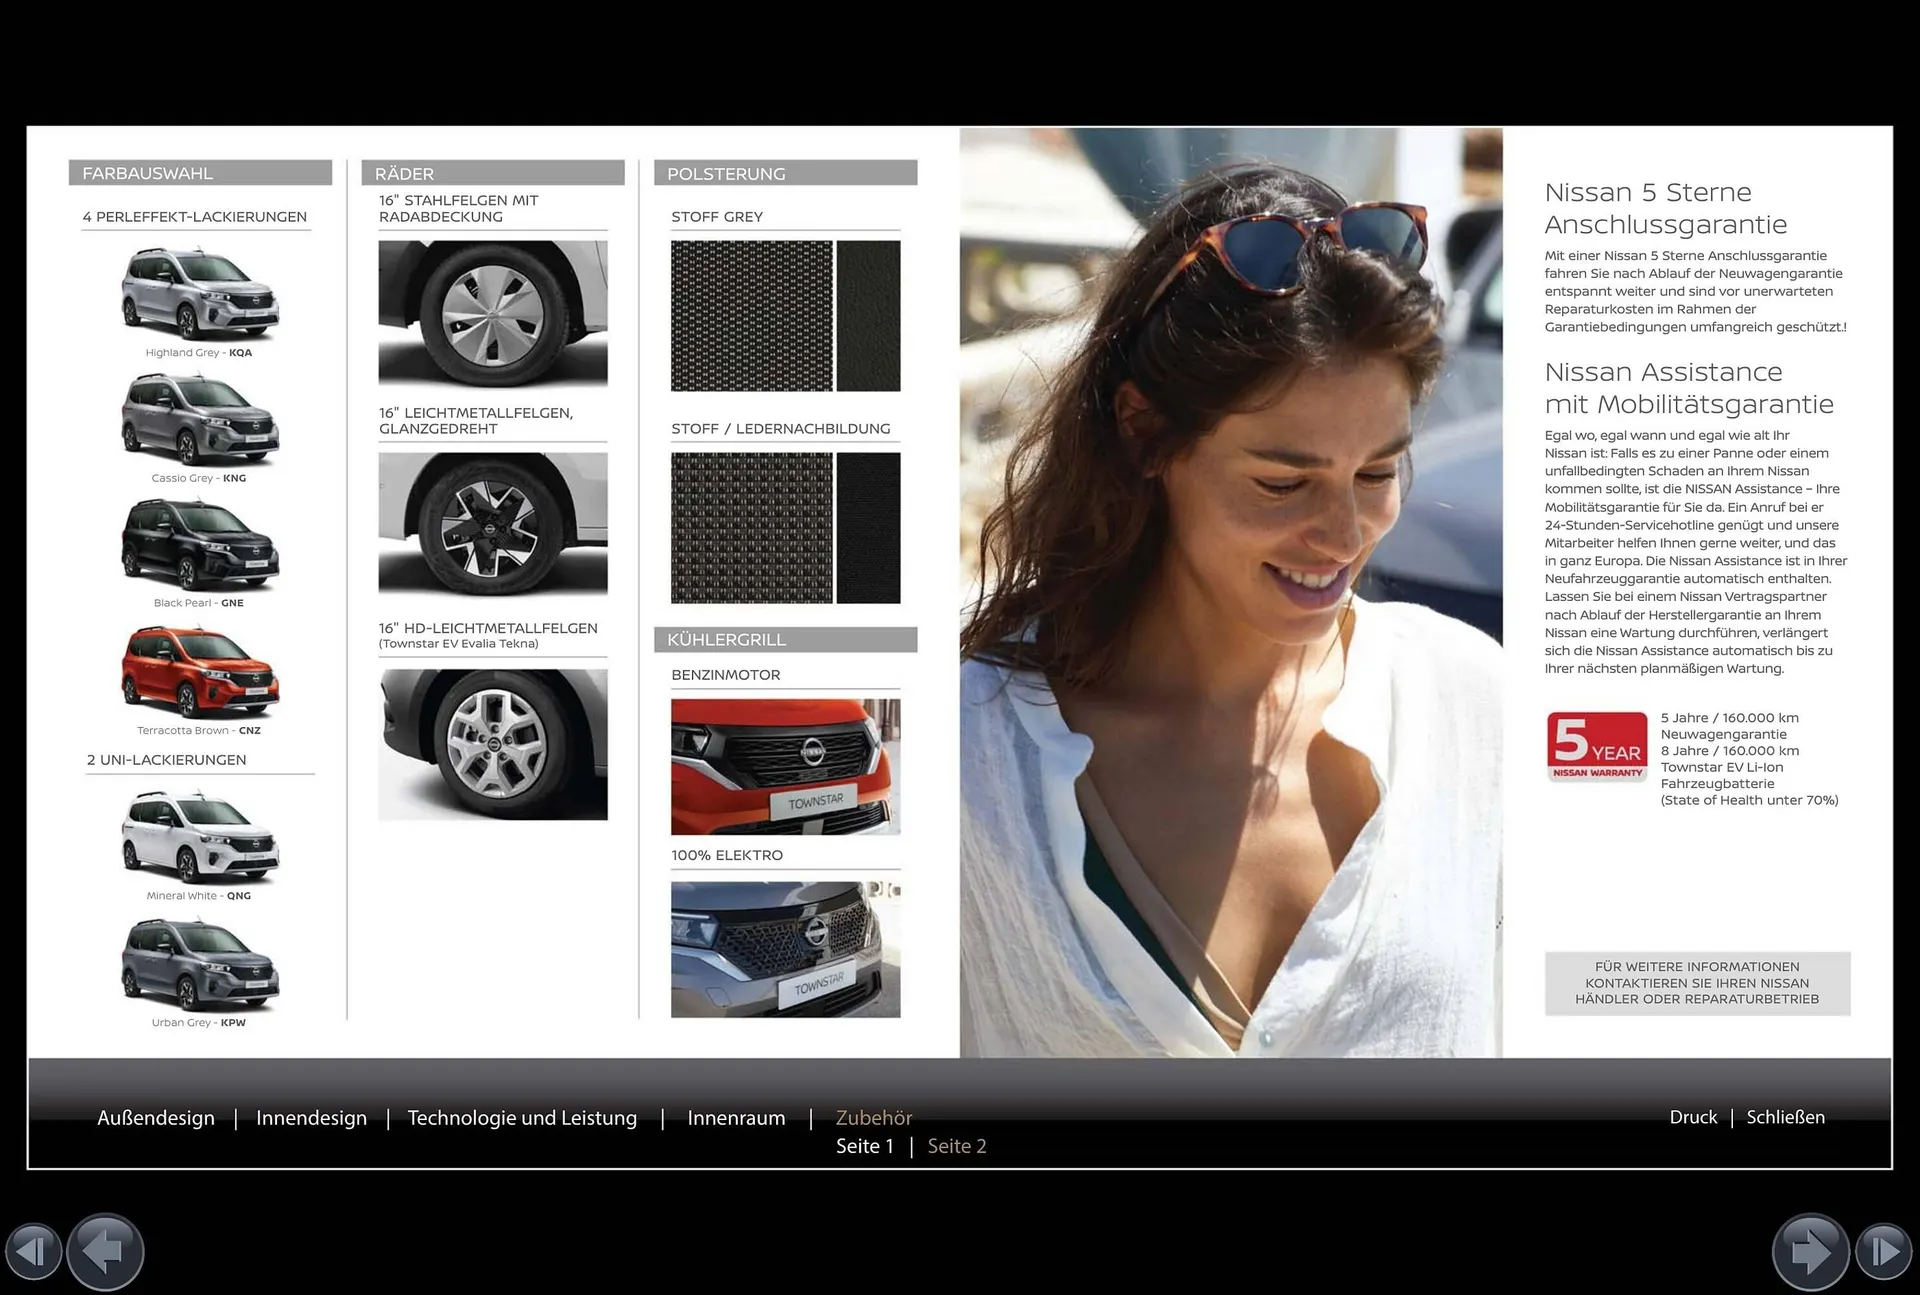Select the Black Pearl car color

[x=200, y=546]
